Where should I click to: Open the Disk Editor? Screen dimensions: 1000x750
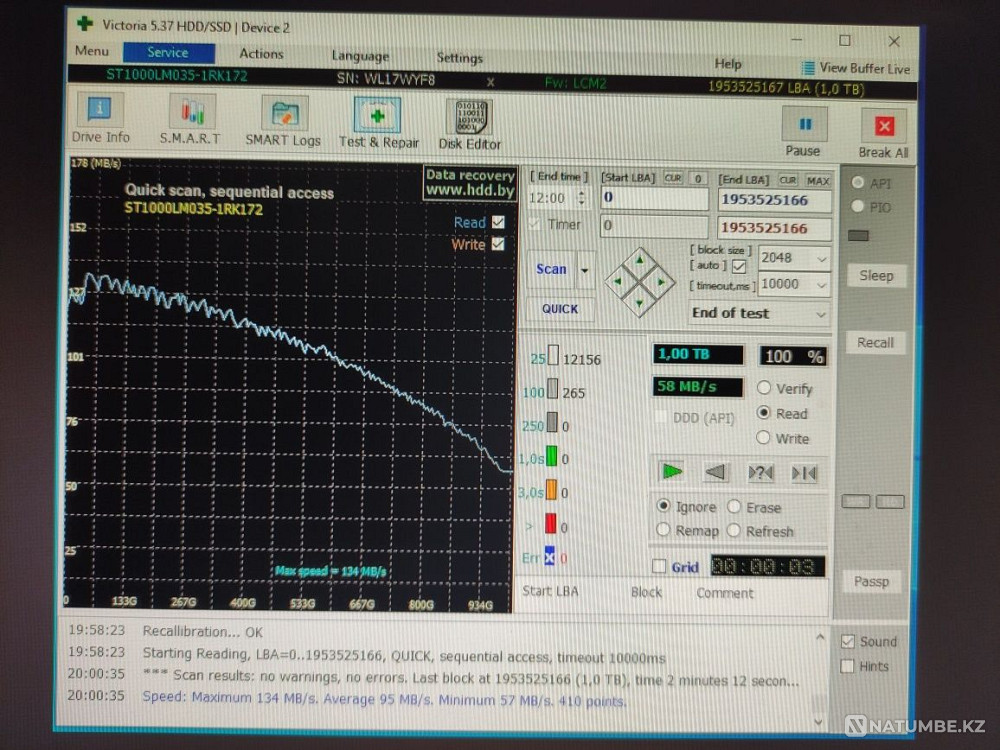(x=470, y=118)
